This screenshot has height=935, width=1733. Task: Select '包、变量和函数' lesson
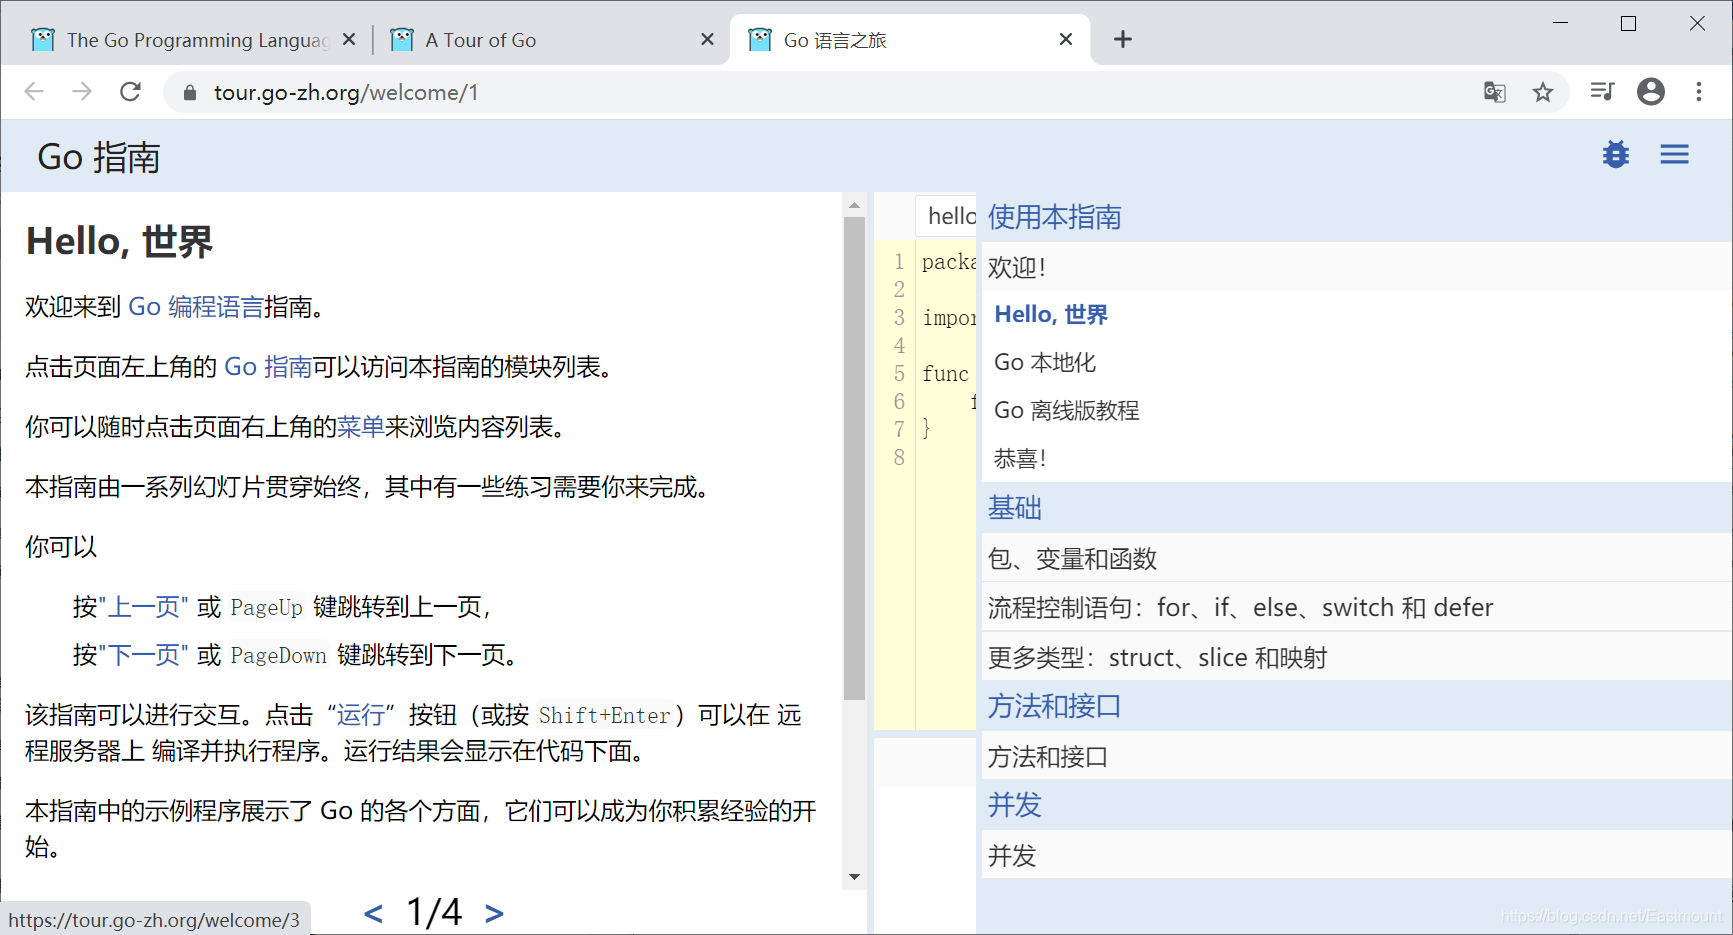point(1357,558)
